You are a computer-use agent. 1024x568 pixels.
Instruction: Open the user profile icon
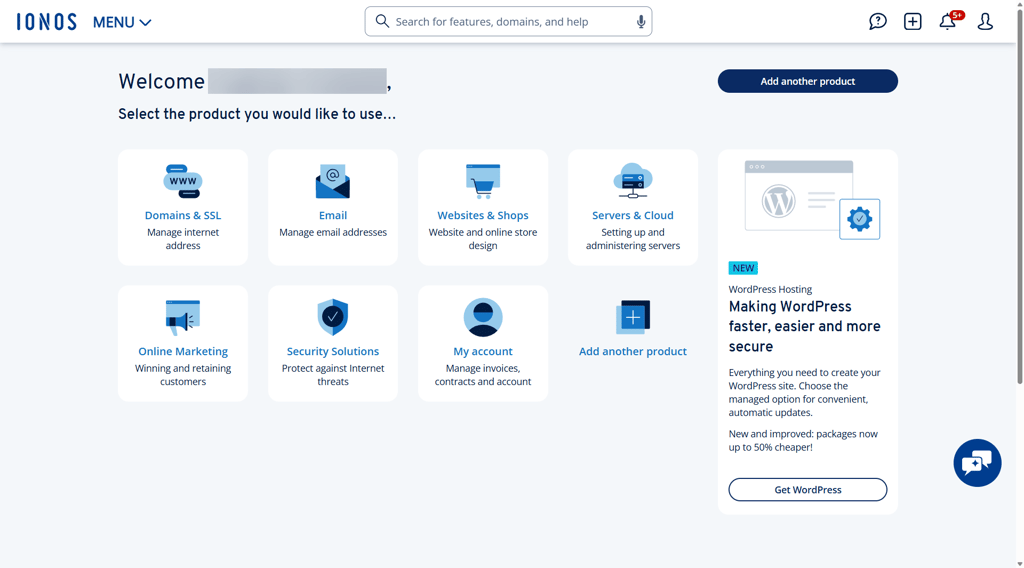(x=985, y=22)
